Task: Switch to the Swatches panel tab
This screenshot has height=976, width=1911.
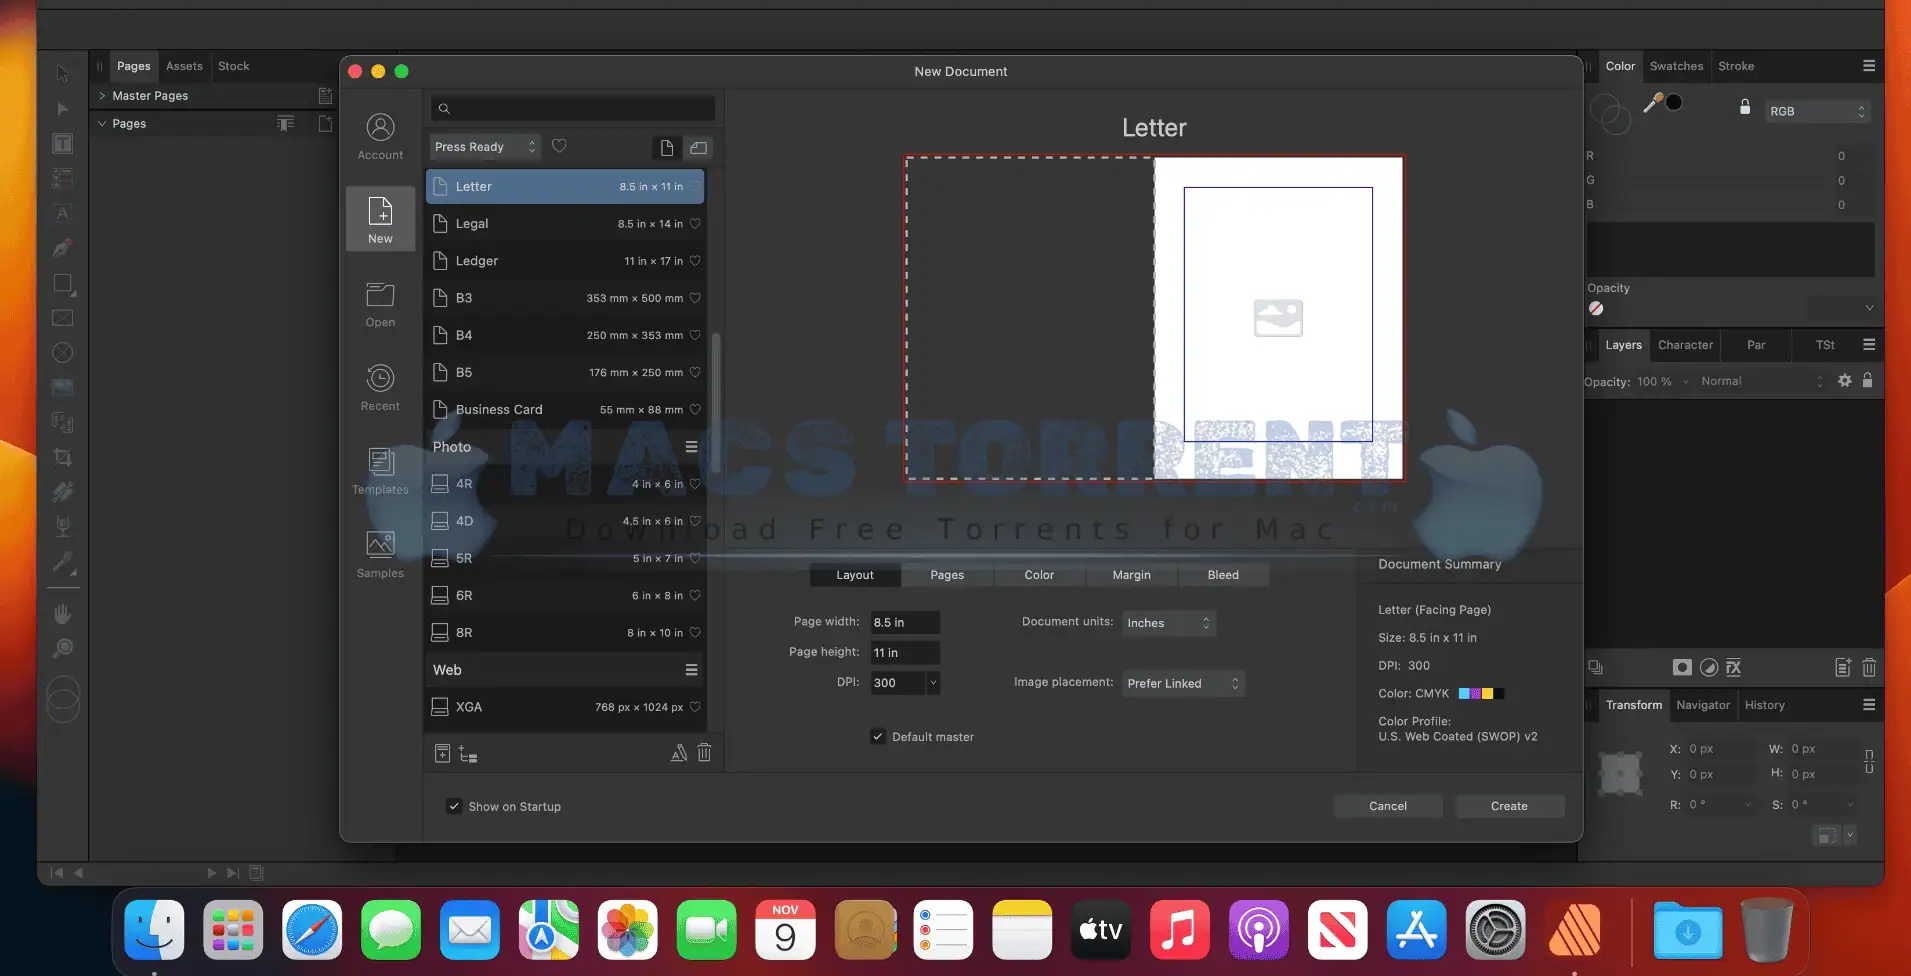Action: pos(1676,66)
